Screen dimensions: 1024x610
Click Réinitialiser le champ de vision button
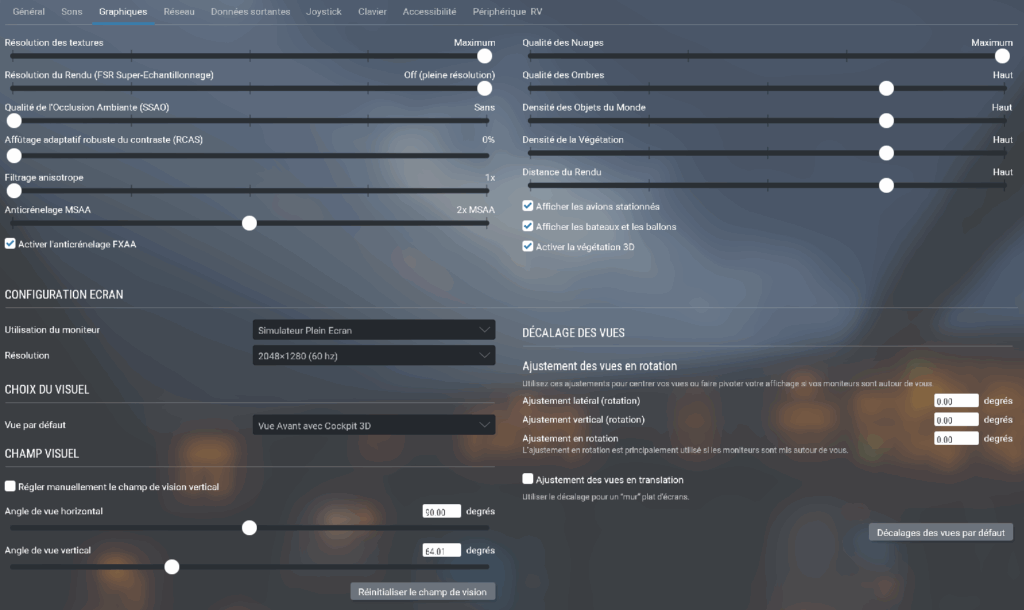click(422, 592)
